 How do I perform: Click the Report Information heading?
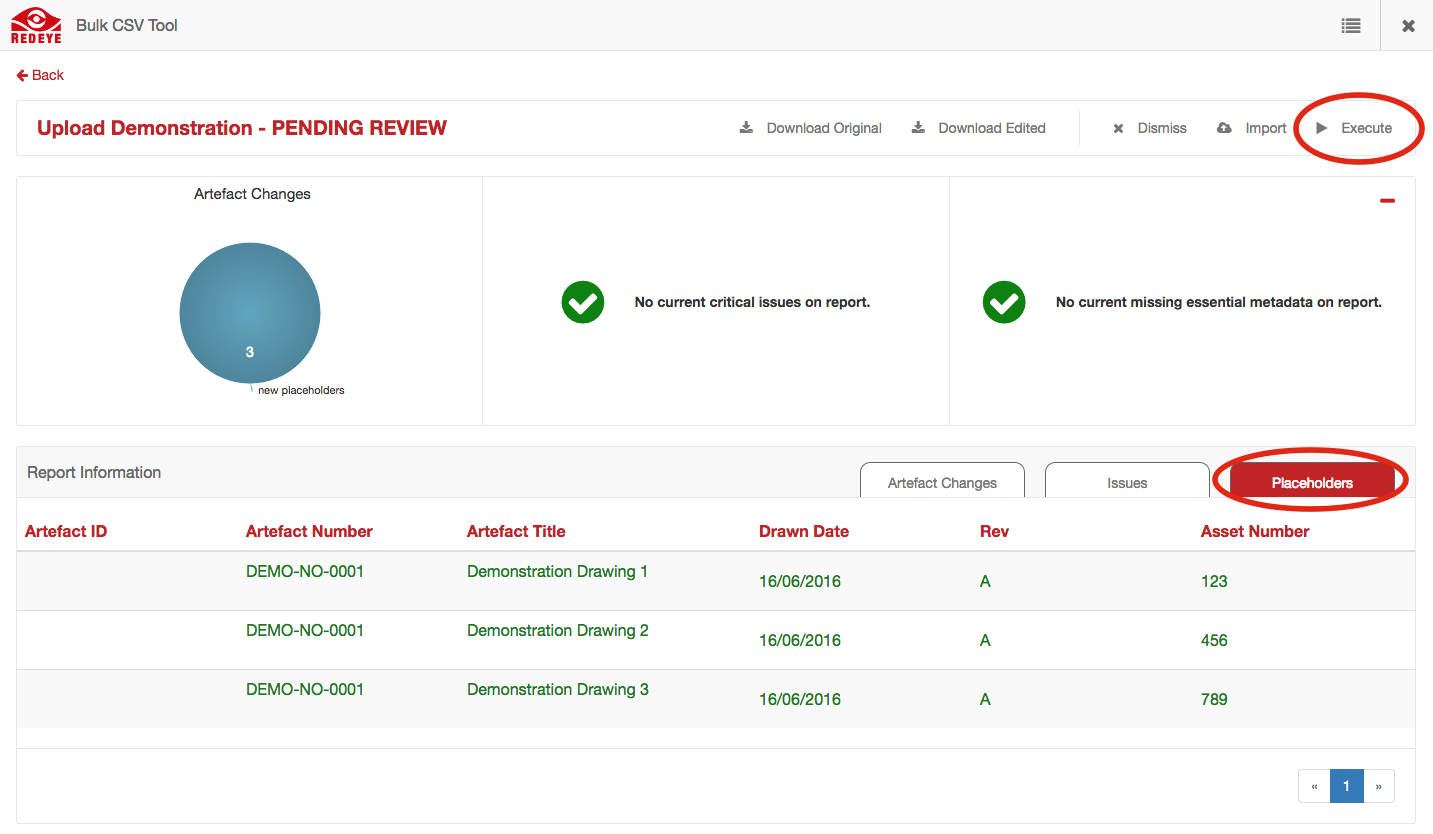pos(94,472)
